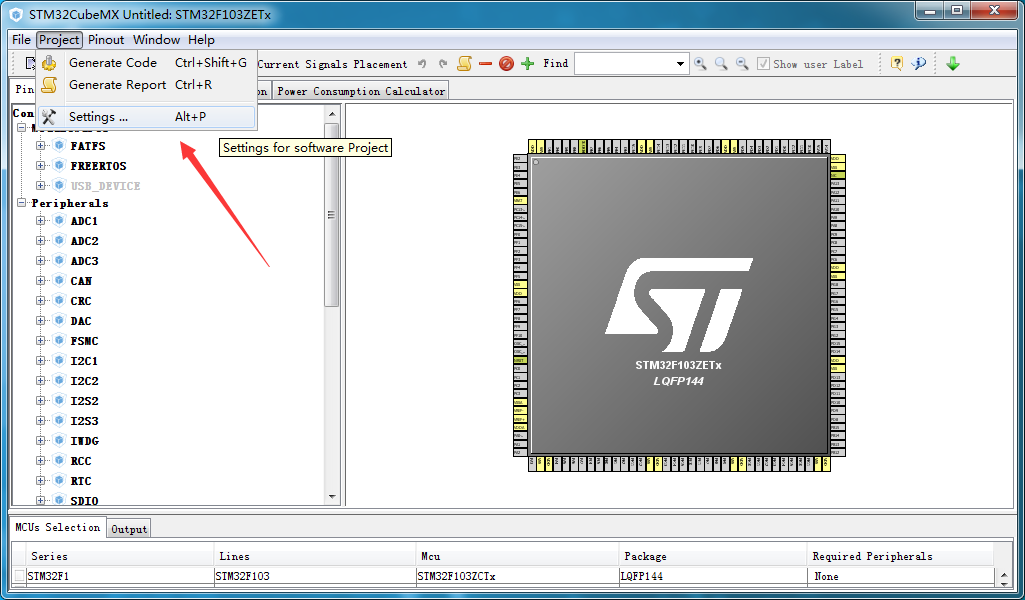
Task: Click the middle magnifier zoom icon
Action: pyautogui.click(x=721, y=63)
